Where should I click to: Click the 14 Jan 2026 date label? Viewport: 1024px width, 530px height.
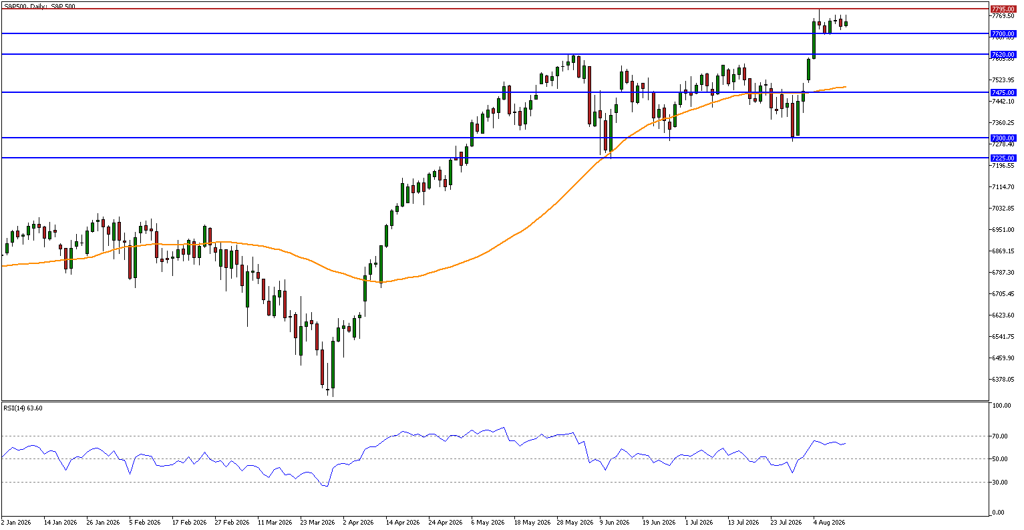[x=58, y=523]
